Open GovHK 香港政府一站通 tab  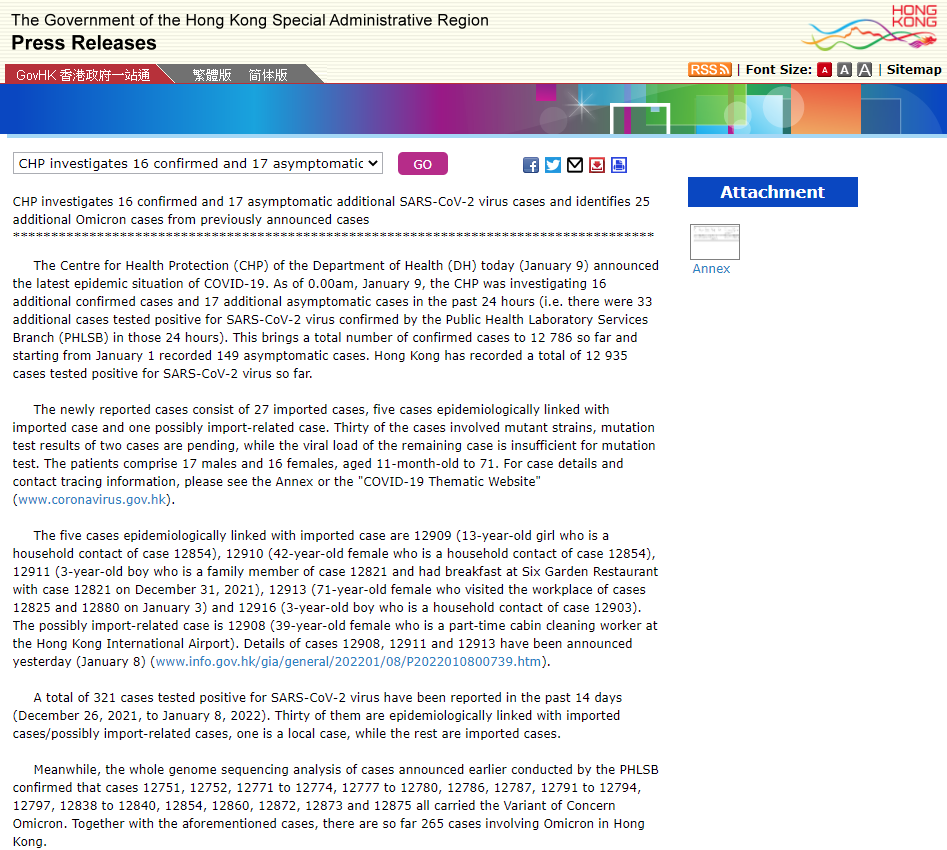click(x=83, y=75)
